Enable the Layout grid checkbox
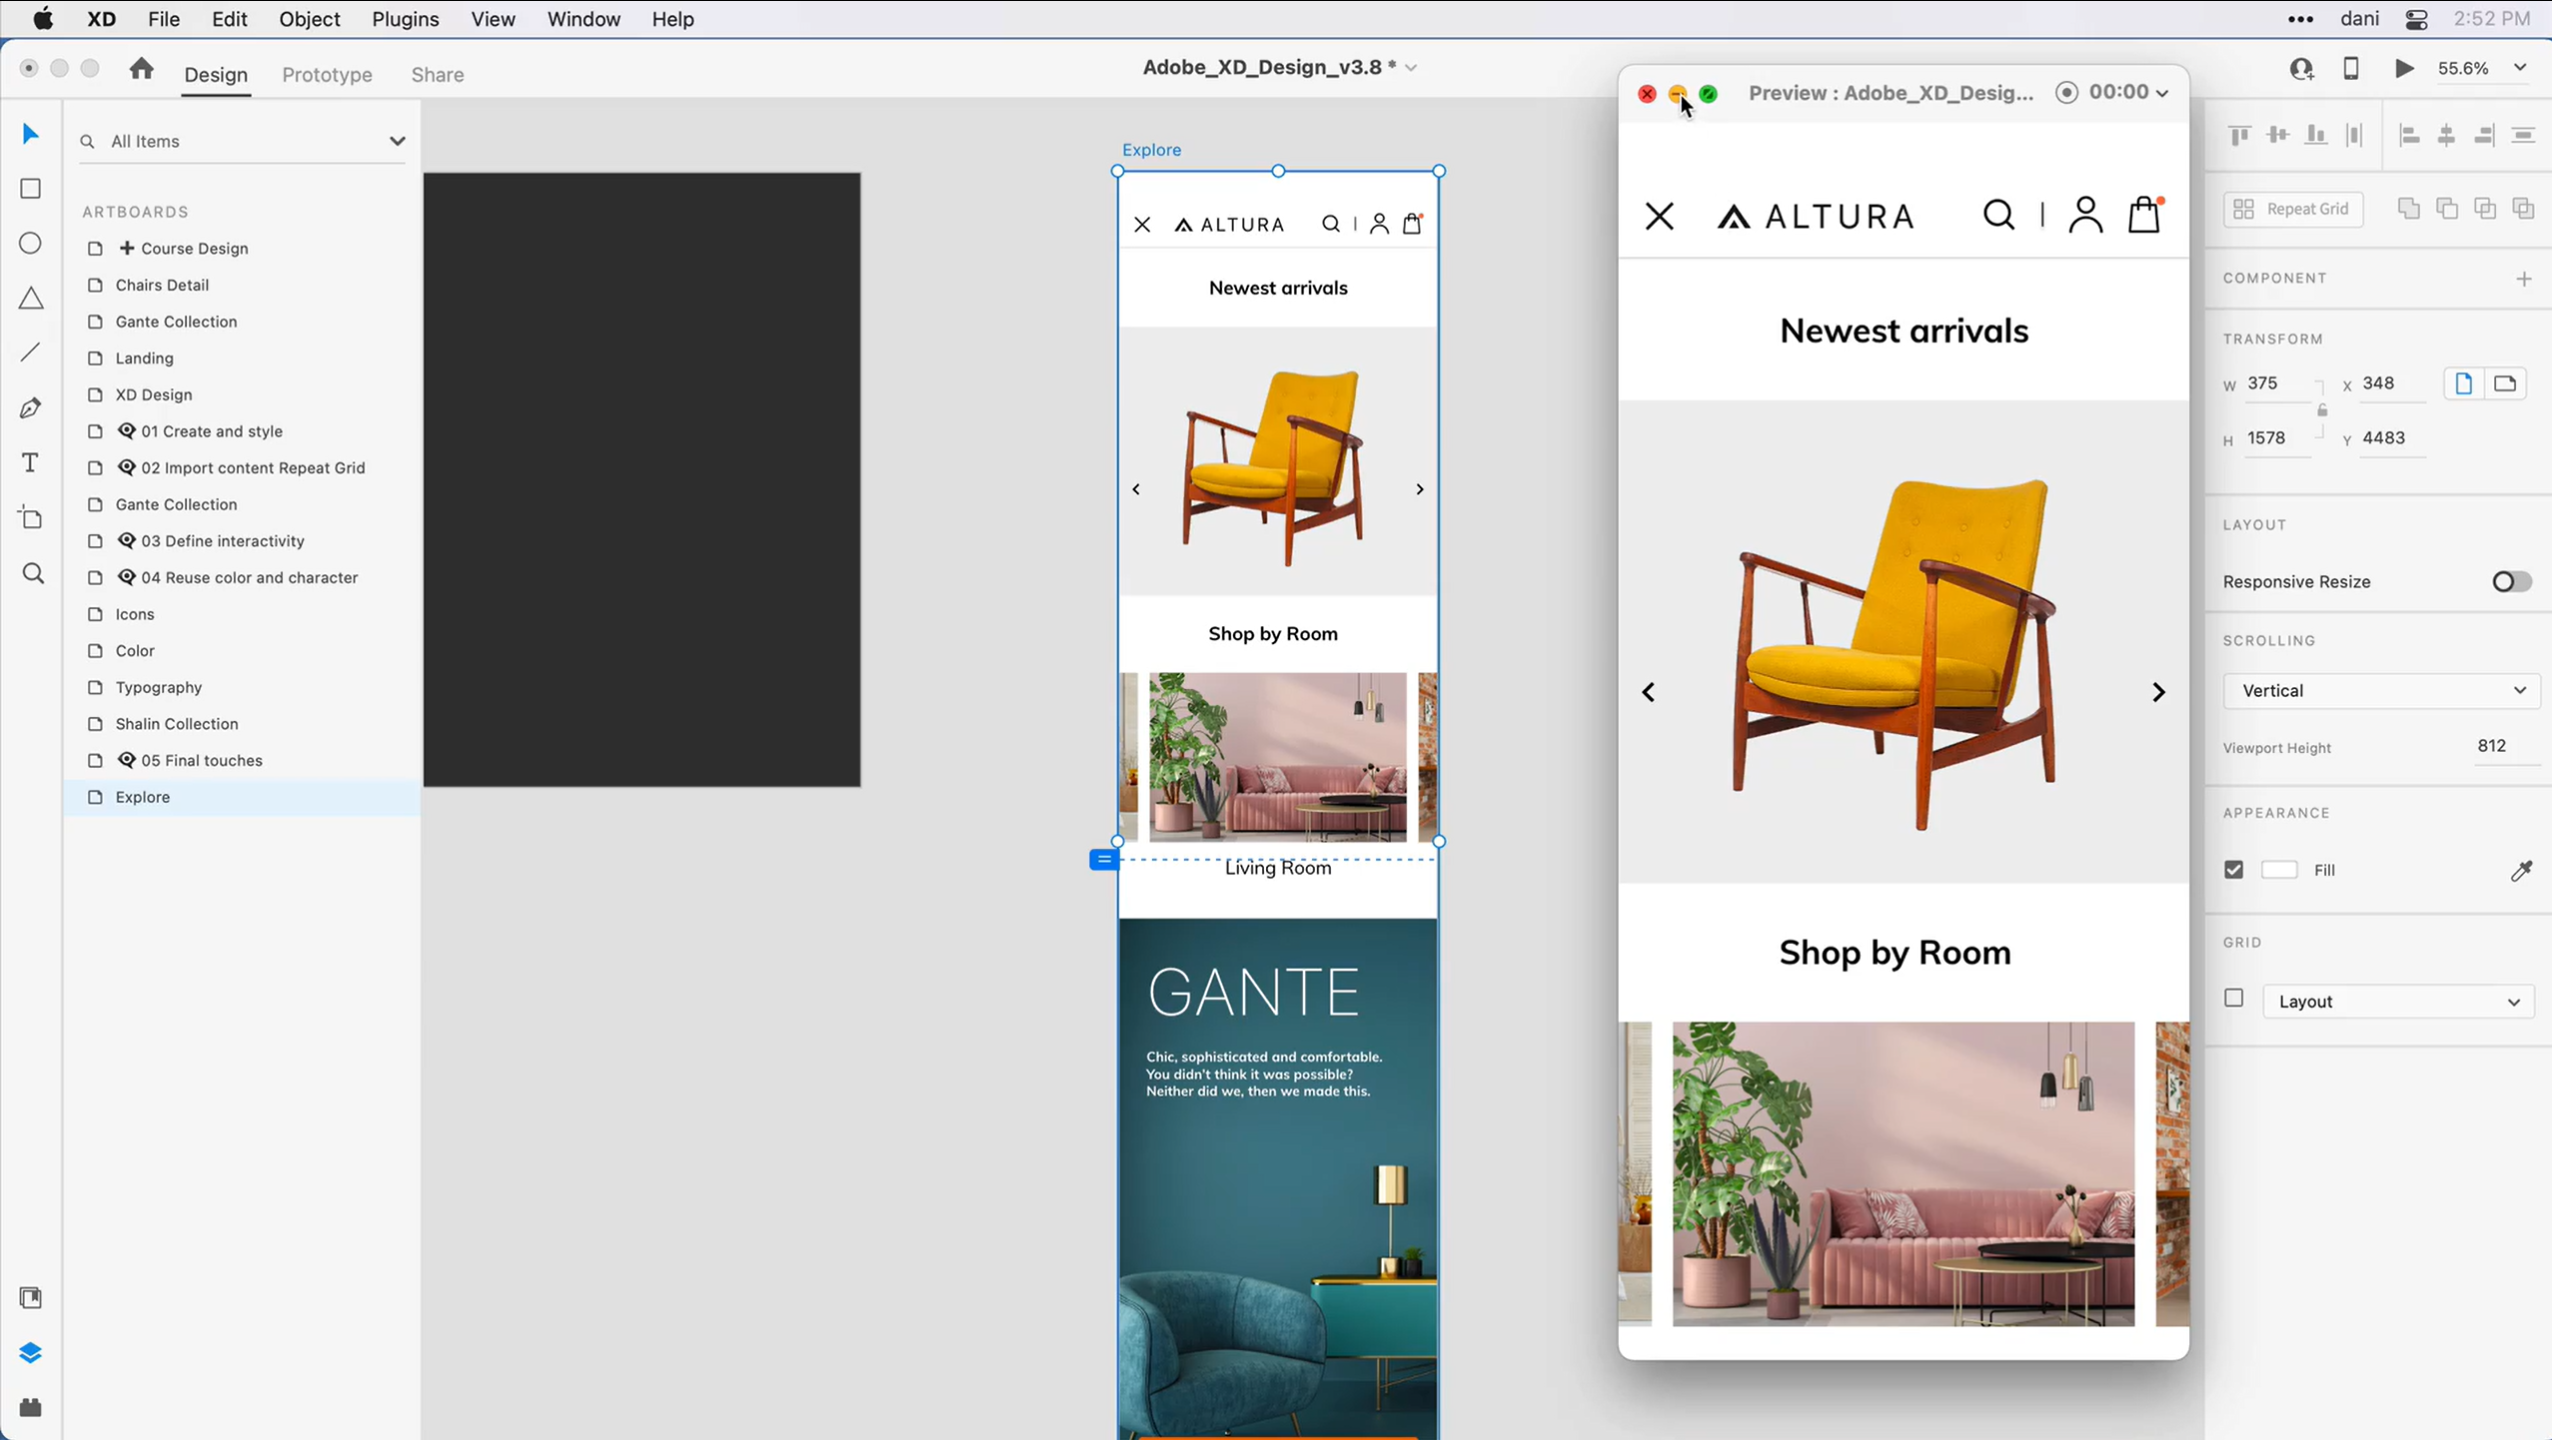2552x1440 pixels. [x=2234, y=998]
